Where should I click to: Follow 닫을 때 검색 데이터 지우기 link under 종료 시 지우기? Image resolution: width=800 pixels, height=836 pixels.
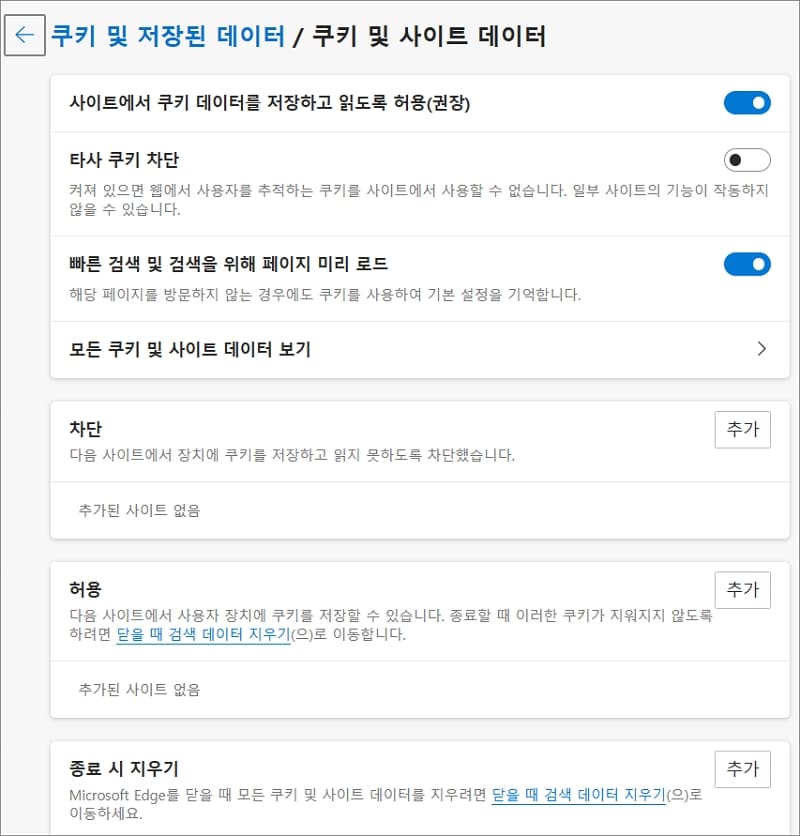pyautogui.click(x=579, y=795)
